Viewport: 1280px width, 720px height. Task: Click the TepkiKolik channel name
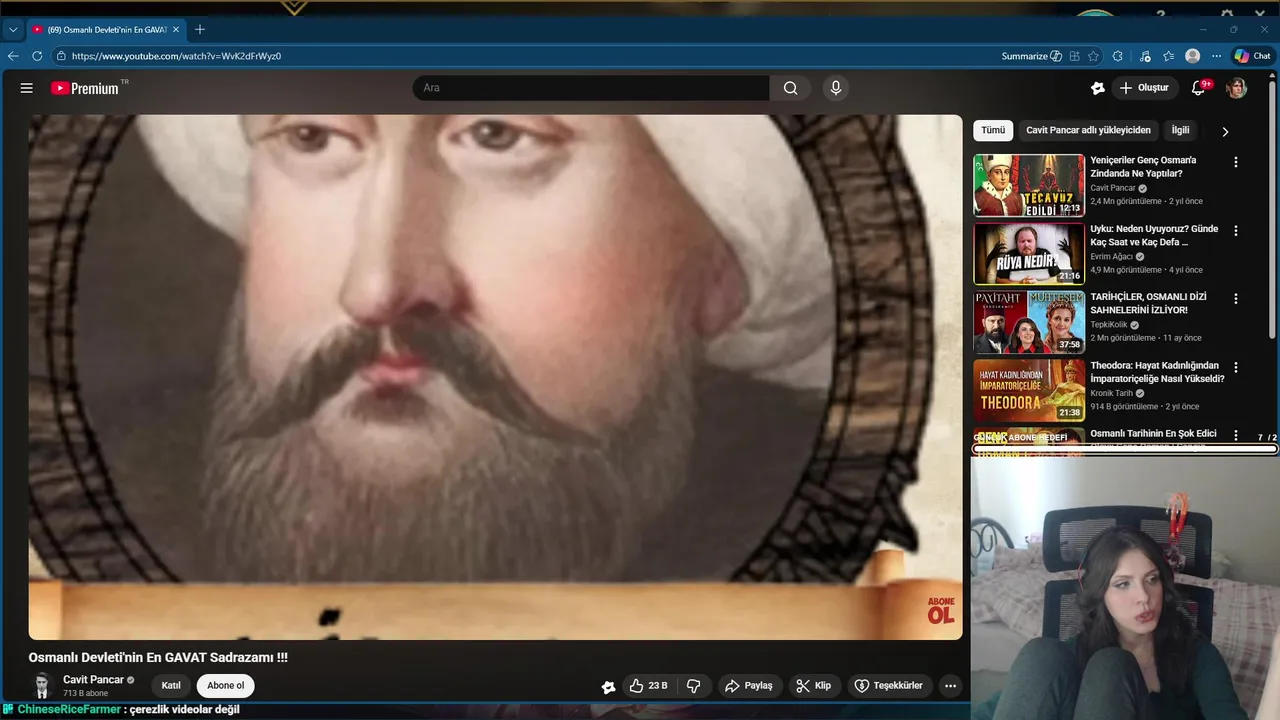[x=1109, y=324]
